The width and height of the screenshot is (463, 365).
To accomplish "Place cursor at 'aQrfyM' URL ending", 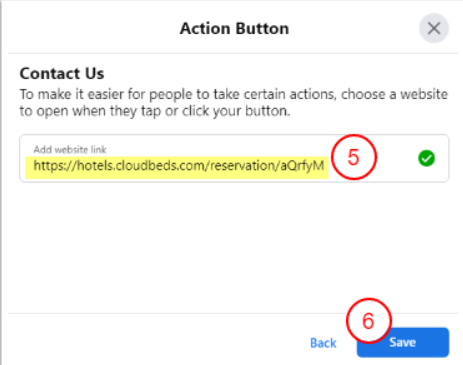I will pos(302,165).
